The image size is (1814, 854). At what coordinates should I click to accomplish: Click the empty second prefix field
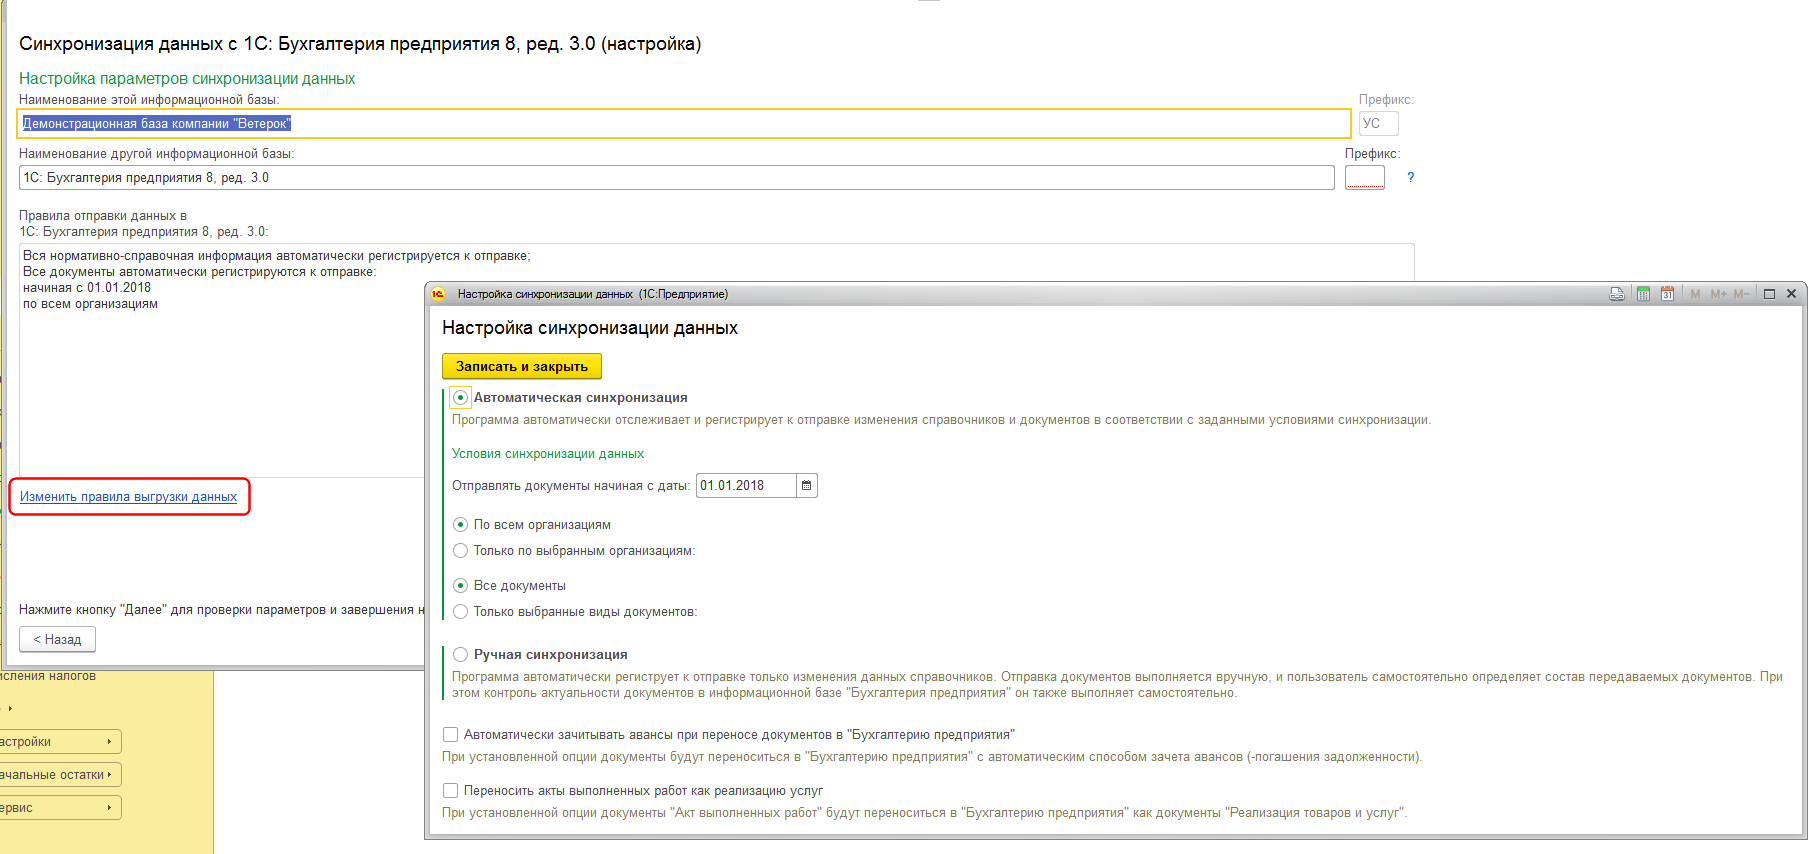[1365, 178]
